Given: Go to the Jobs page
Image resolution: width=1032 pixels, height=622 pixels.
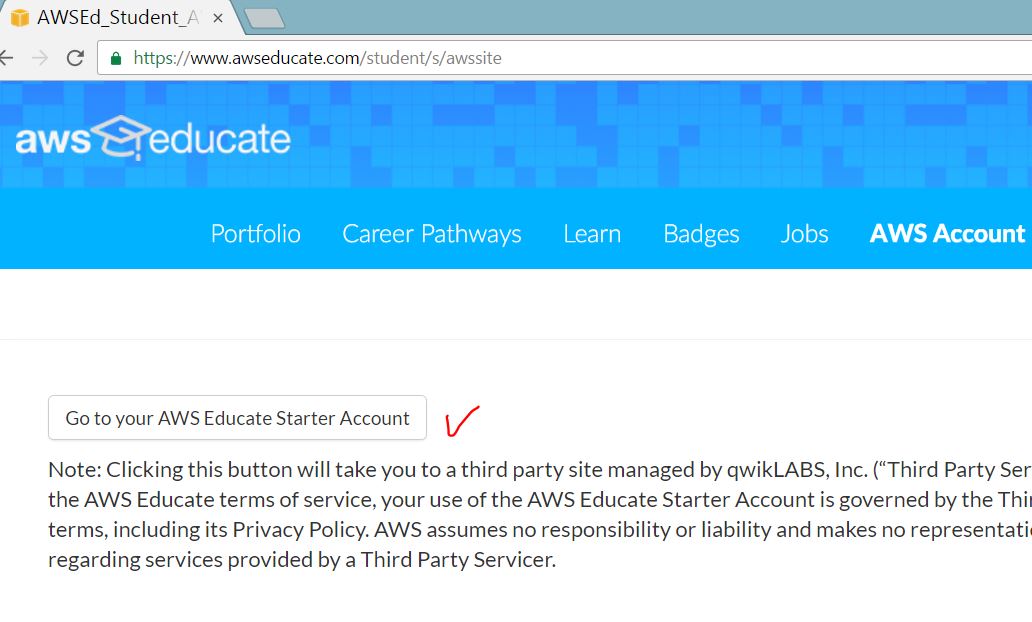Looking at the screenshot, I should tap(804, 234).
